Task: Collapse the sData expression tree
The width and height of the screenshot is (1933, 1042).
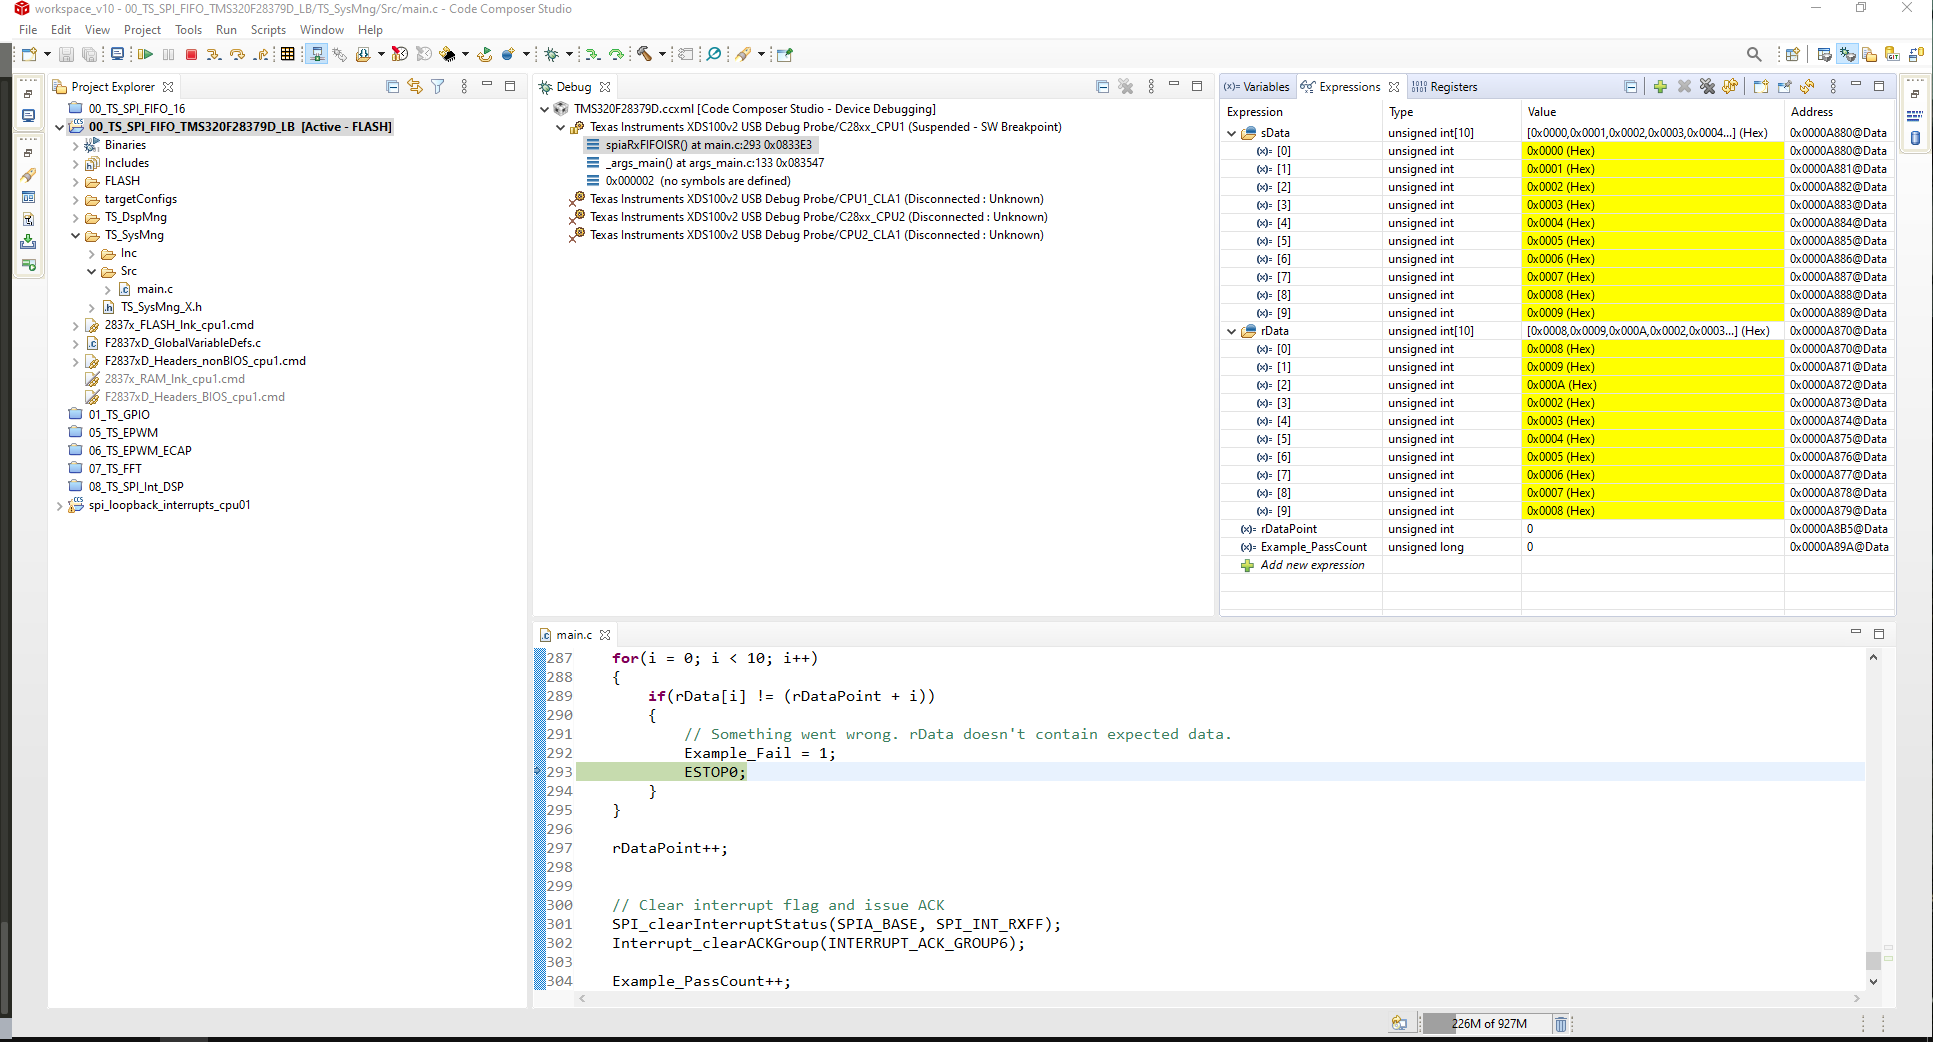Action: [1231, 132]
